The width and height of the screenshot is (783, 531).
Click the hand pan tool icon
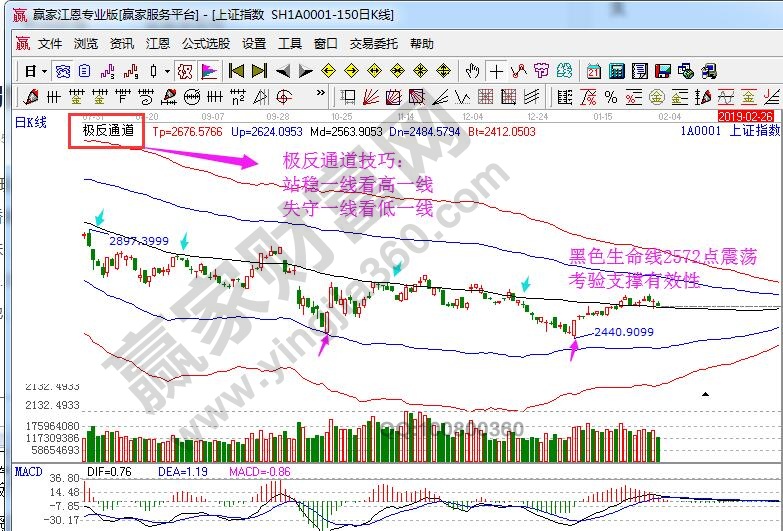(473, 71)
